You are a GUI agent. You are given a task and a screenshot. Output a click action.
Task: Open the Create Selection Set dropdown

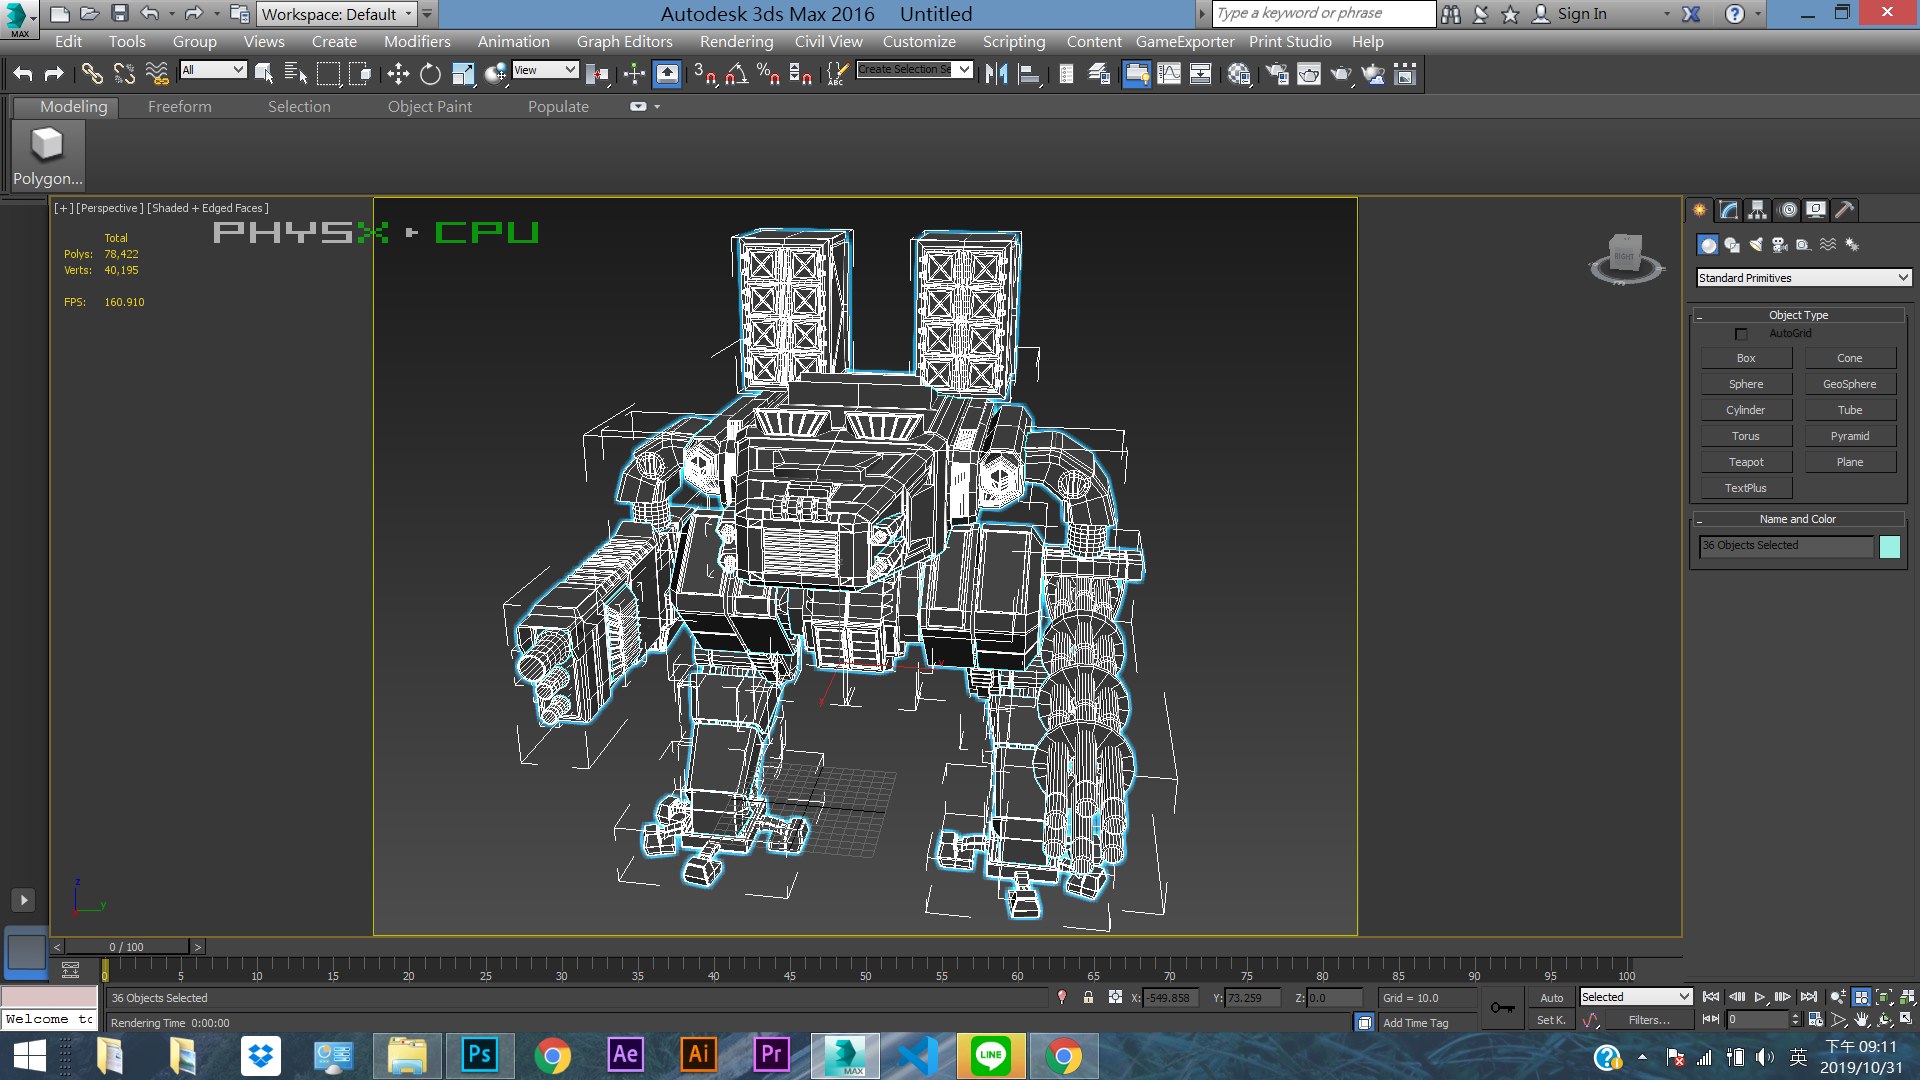click(x=915, y=69)
